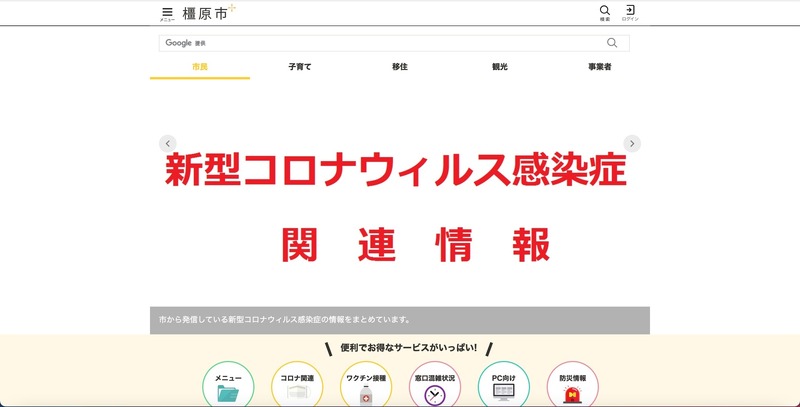Viewport: 800px width, 407px height.
Task: Check the 窓口混雑状況 clock icon
Action: point(435,388)
